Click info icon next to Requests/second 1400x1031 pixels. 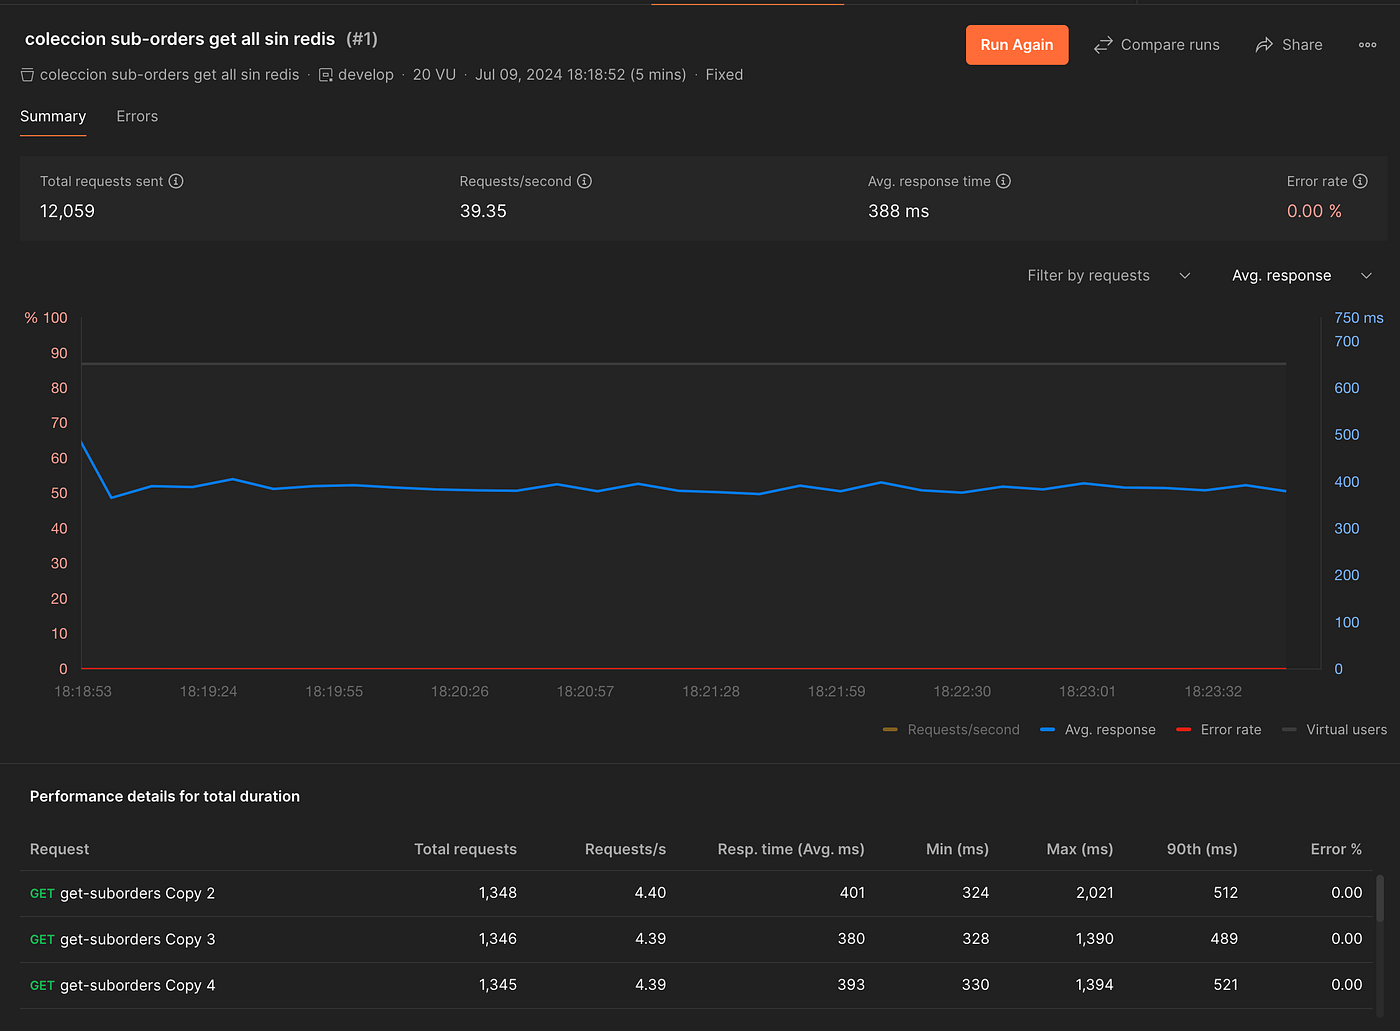[x=585, y=181]
